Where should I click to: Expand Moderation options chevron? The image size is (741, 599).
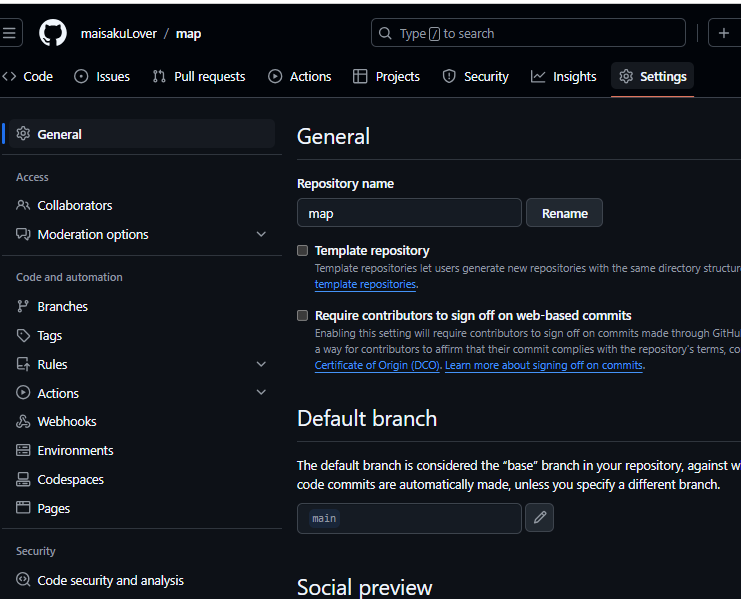[x=261, y=234]
